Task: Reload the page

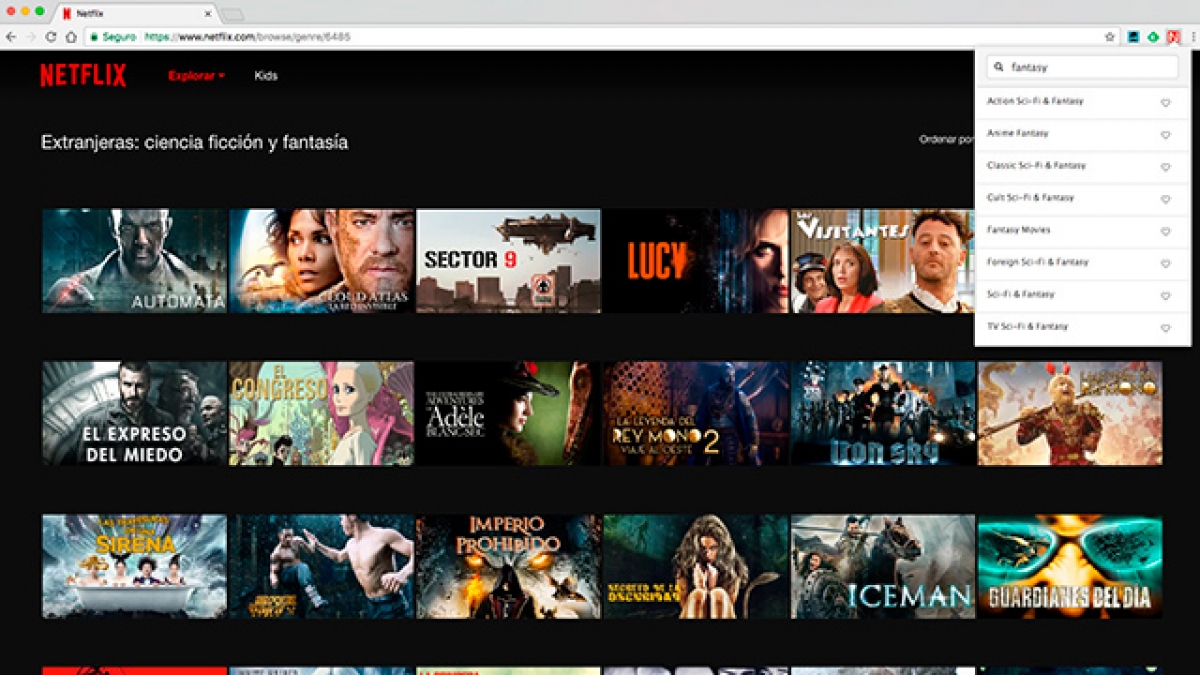Action: 51,37
